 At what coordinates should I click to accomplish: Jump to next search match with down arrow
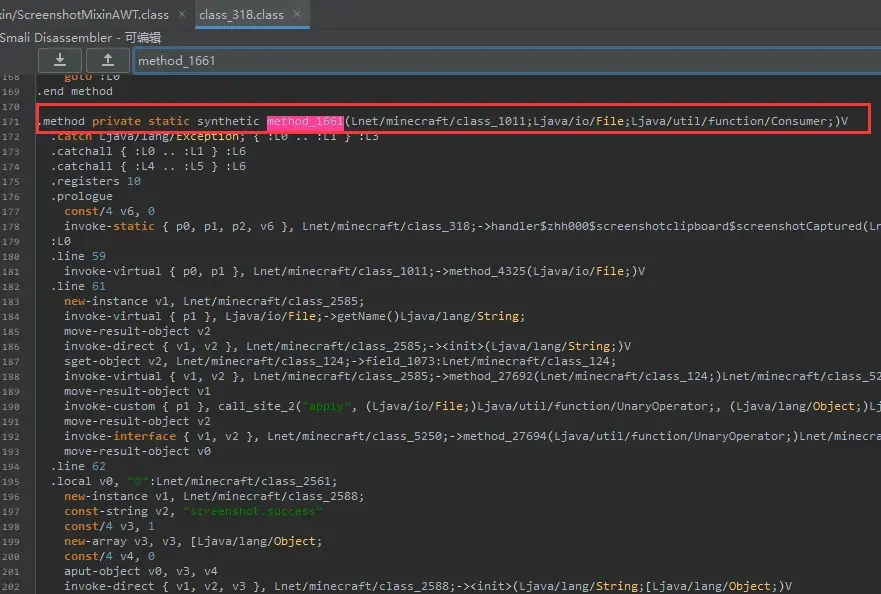(x=60, y=60)
